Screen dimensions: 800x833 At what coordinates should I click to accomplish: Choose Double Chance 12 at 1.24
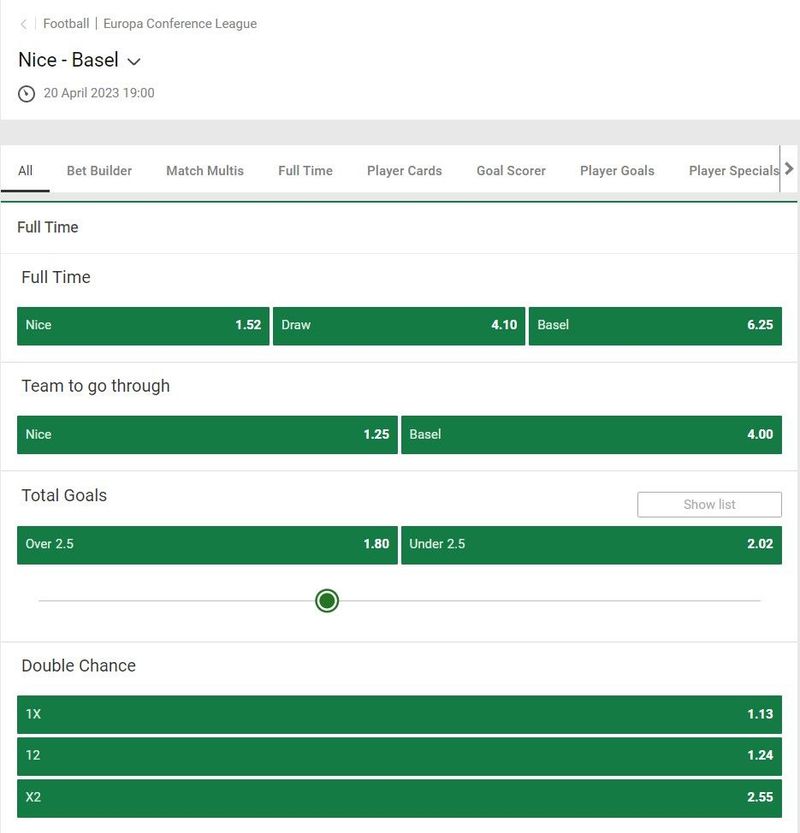point(399,756)
